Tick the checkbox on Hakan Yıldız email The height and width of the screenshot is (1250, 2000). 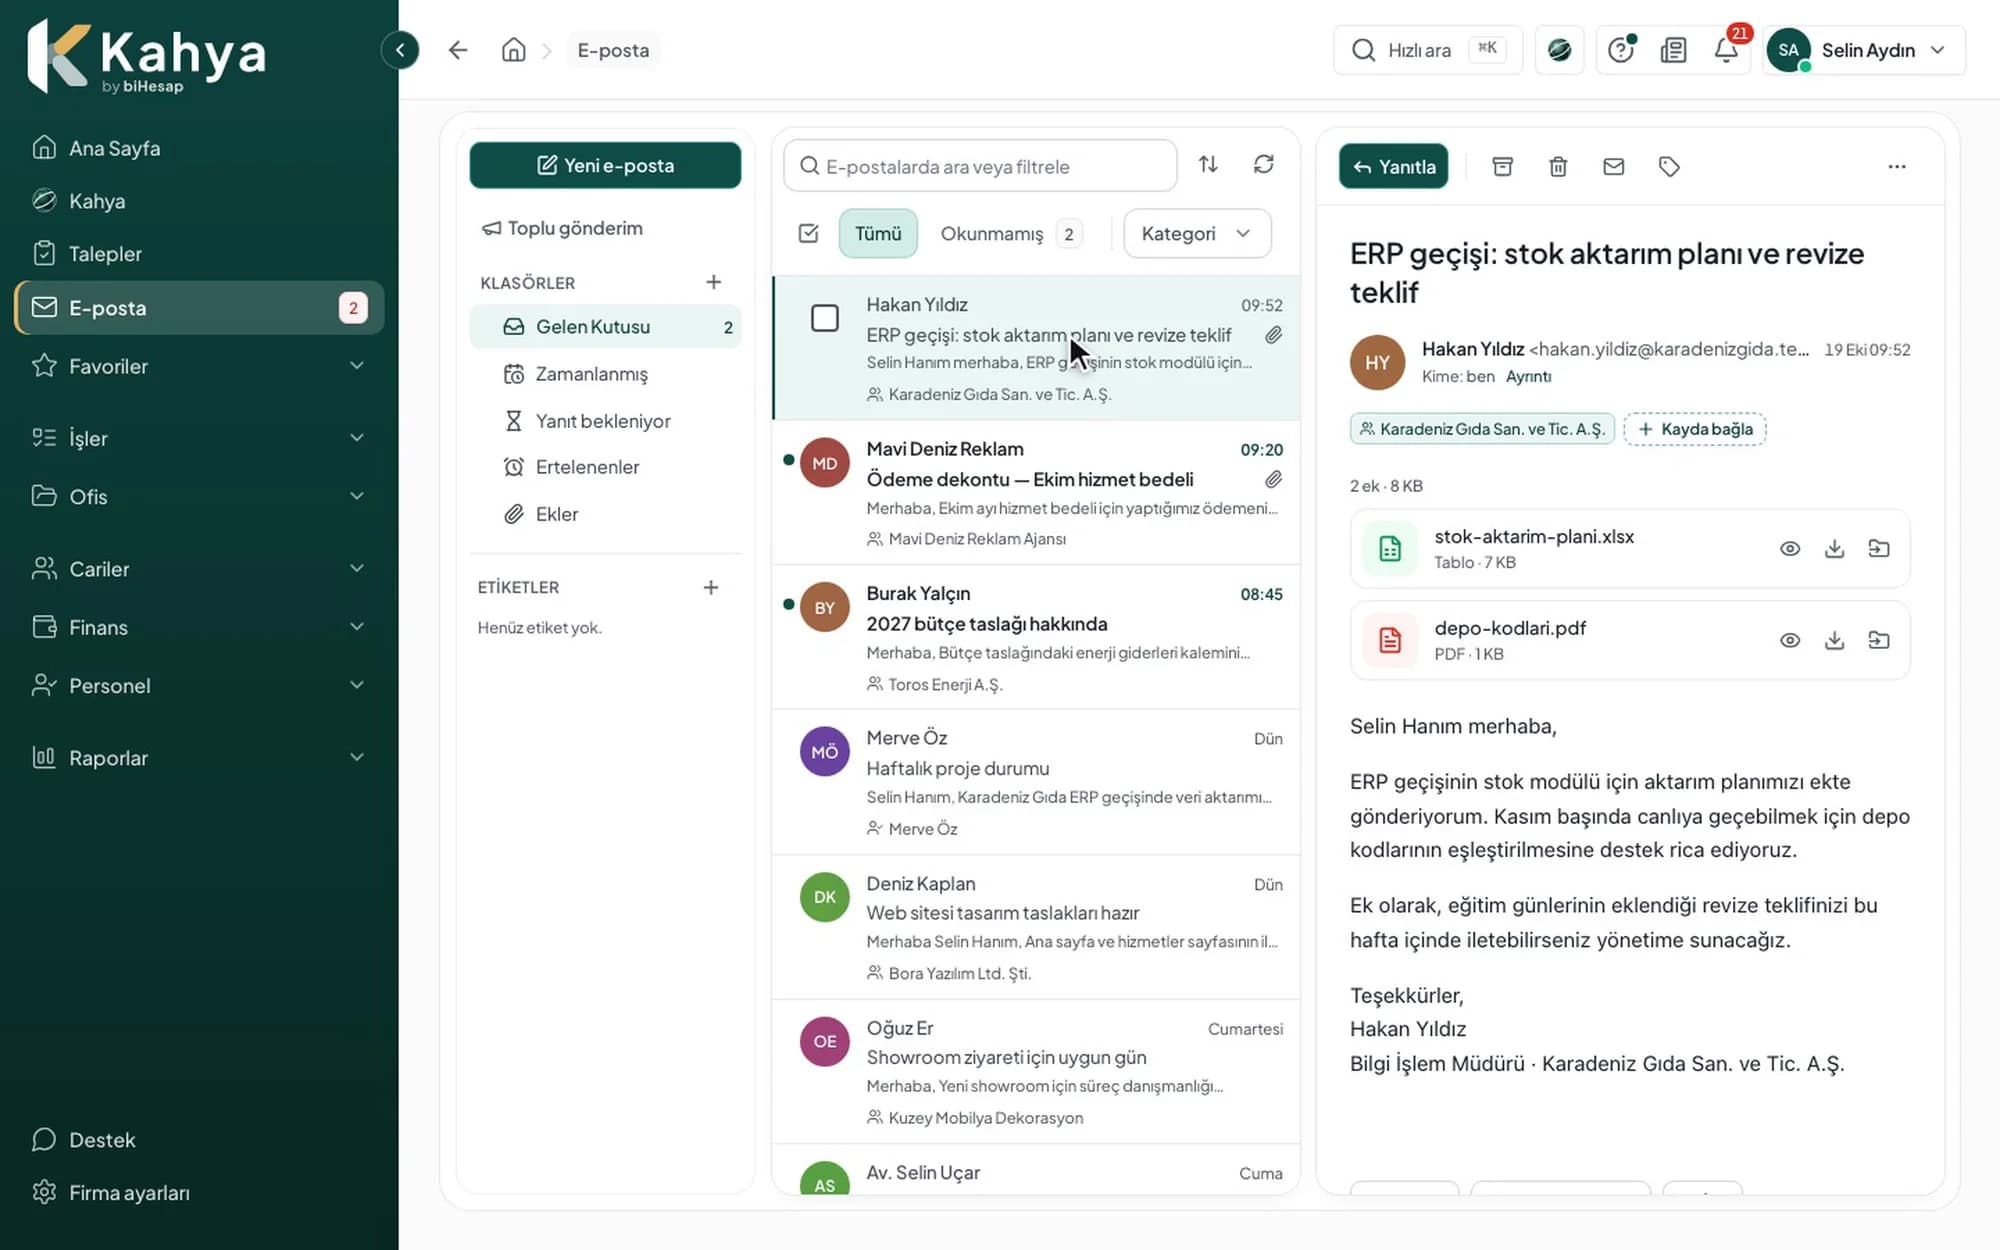coord(825,319)
